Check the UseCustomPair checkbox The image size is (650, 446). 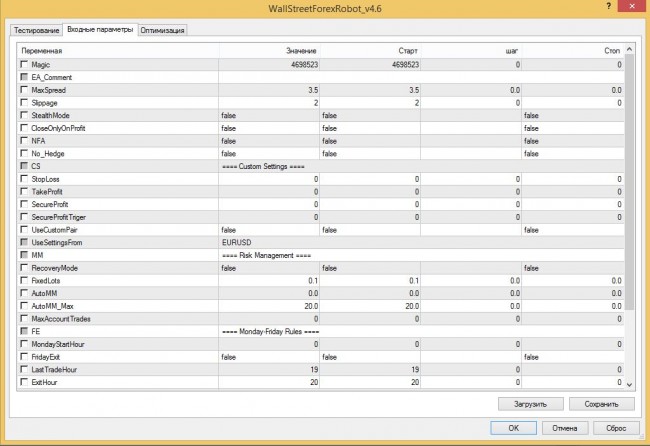pyautogui.click(x=24, y=229)
